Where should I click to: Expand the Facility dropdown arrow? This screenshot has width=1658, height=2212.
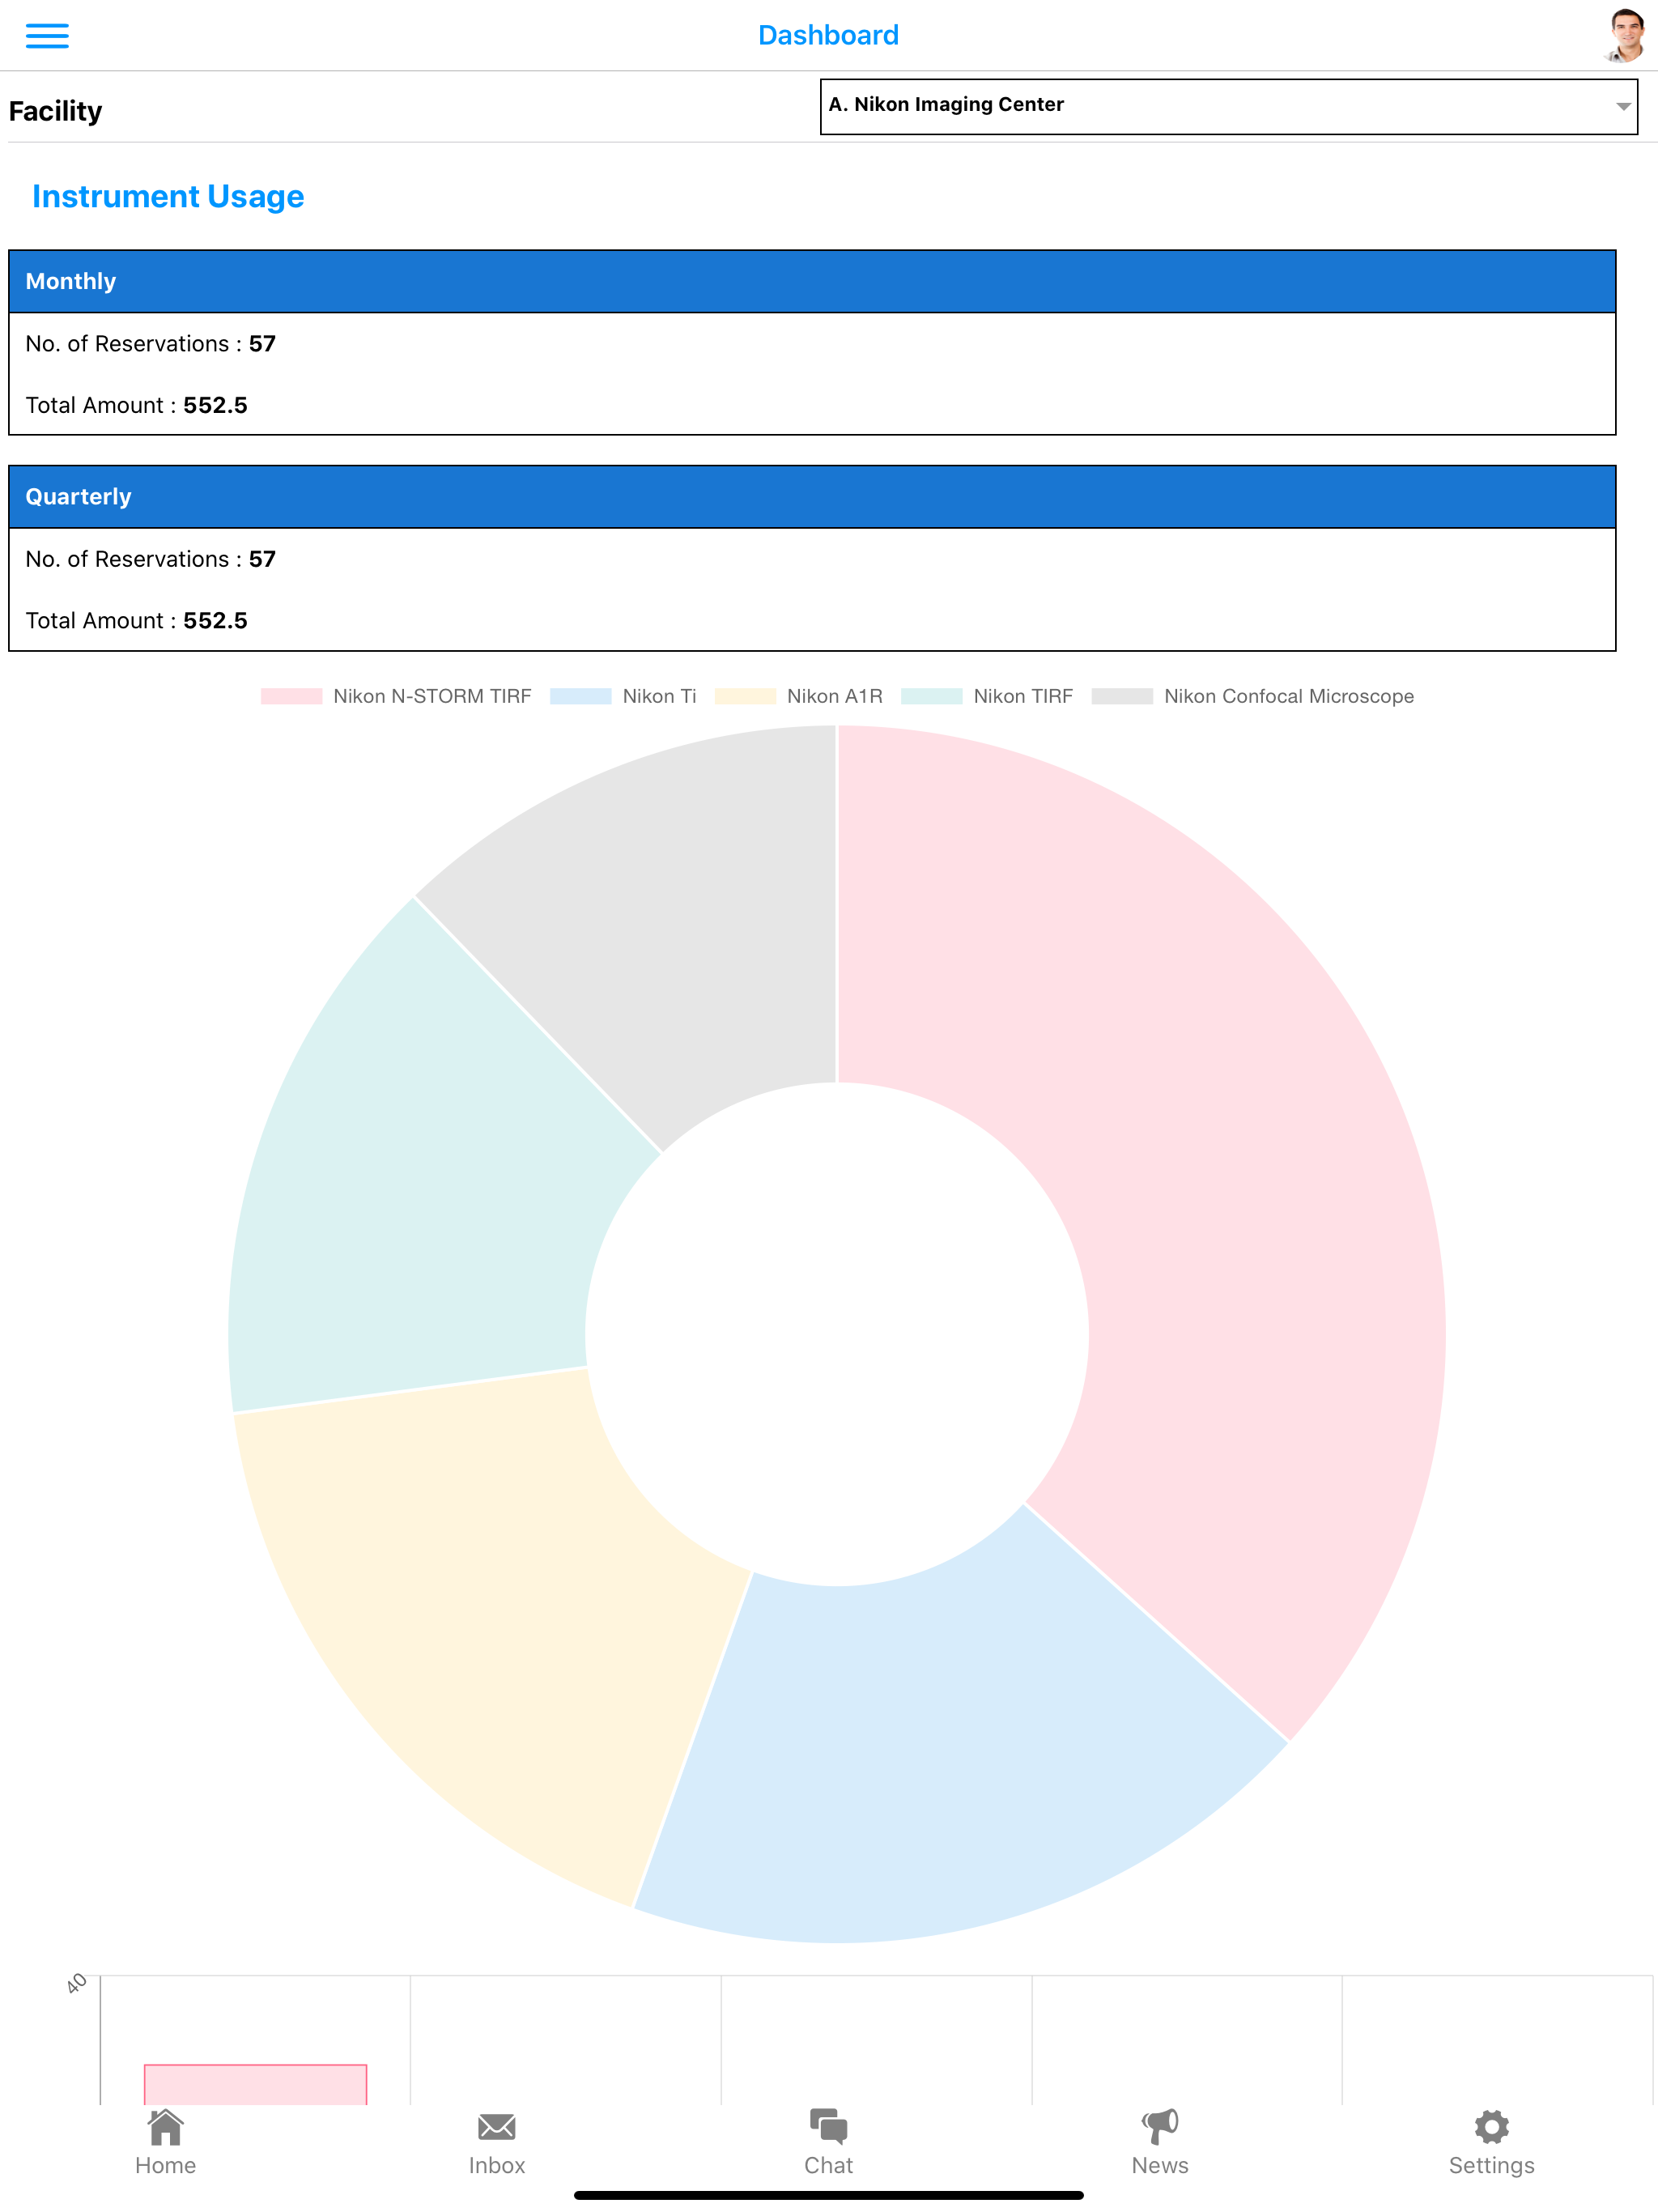[1623, 106]
